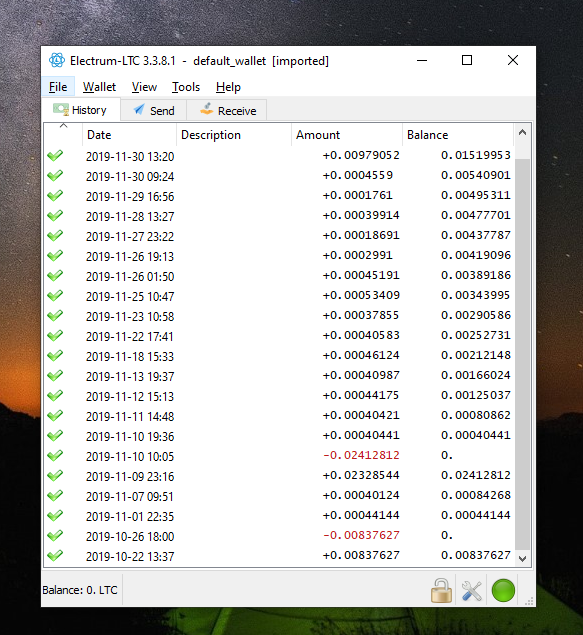The height and width of the screenshot is (635, 583).
Task: Click checkmark icon for 2019-11-18 15:33 transaction
Action: click(55, 356)
